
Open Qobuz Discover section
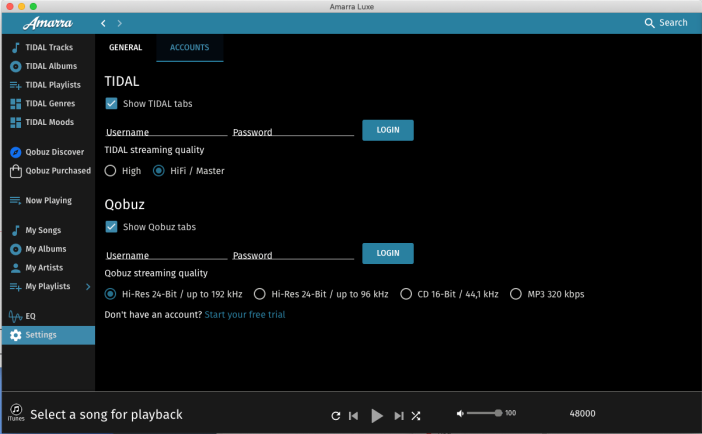53,152
